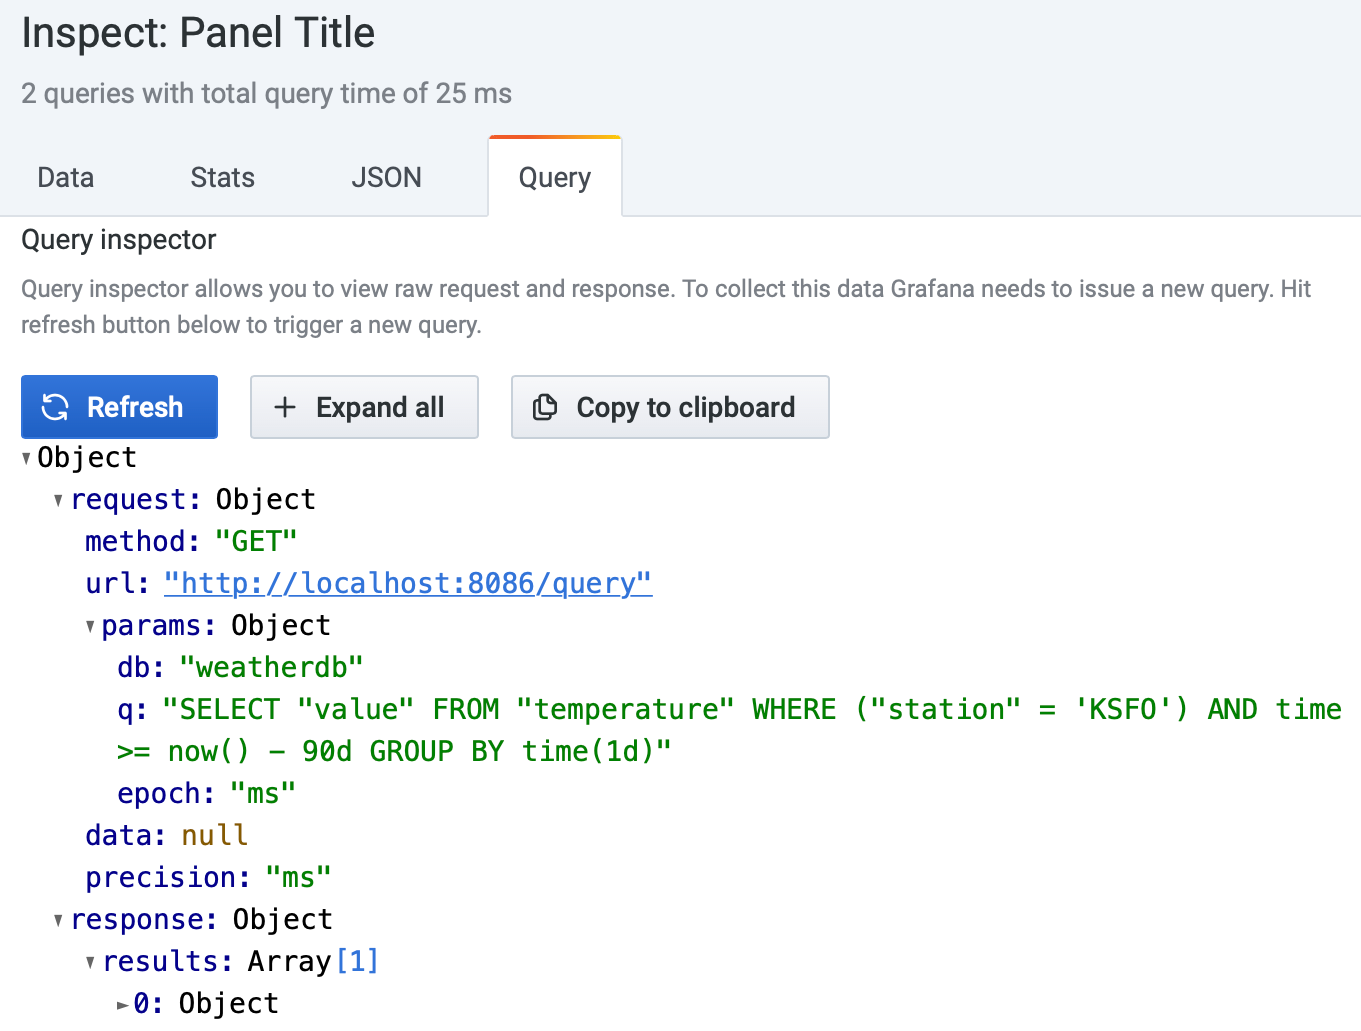Collapse the params Object node
The image size is (1361, 1031).
(91, 626)
